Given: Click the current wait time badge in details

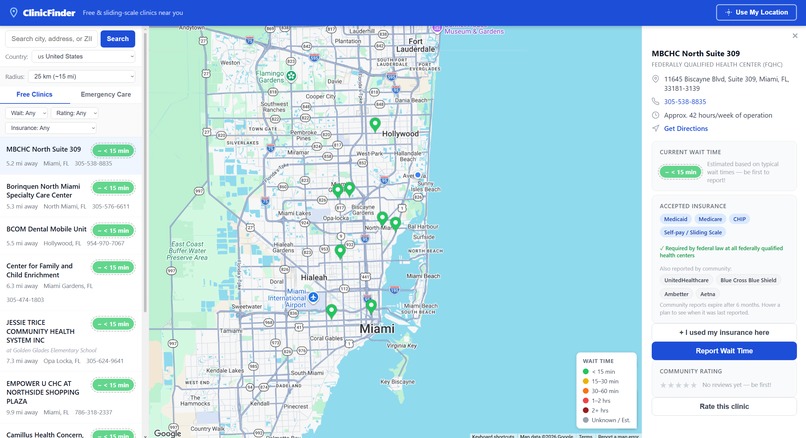Looking at the screenshot, I should coord(680,172).
